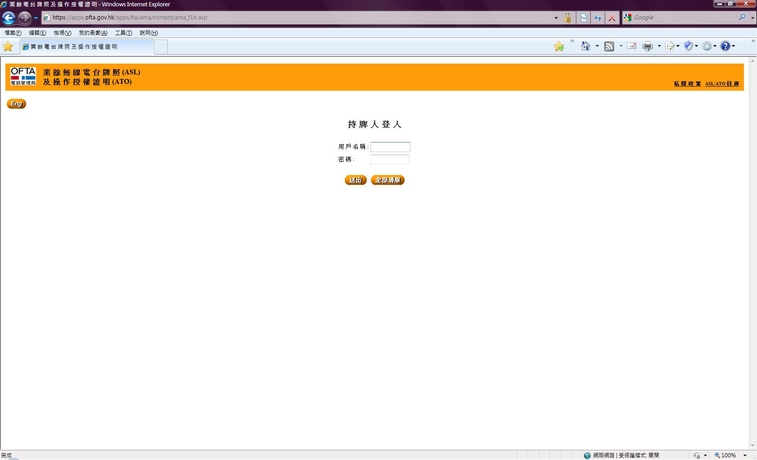757x460 pixels.
Task: Click the Home icon in command bar
Action: (585, 47)
